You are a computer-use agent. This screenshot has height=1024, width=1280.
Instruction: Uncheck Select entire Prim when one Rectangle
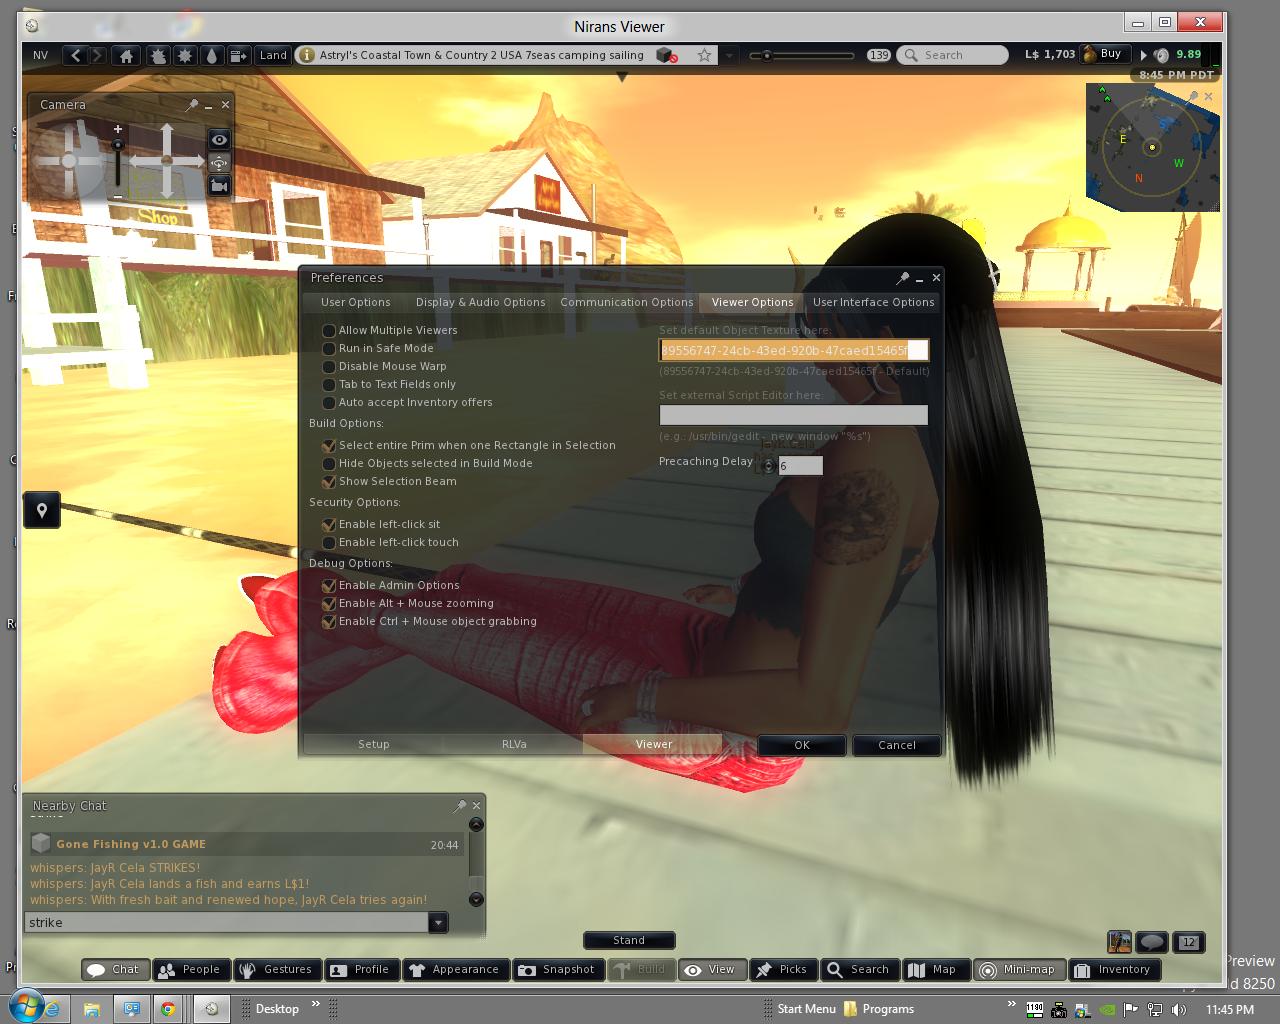tap(329, 446)
